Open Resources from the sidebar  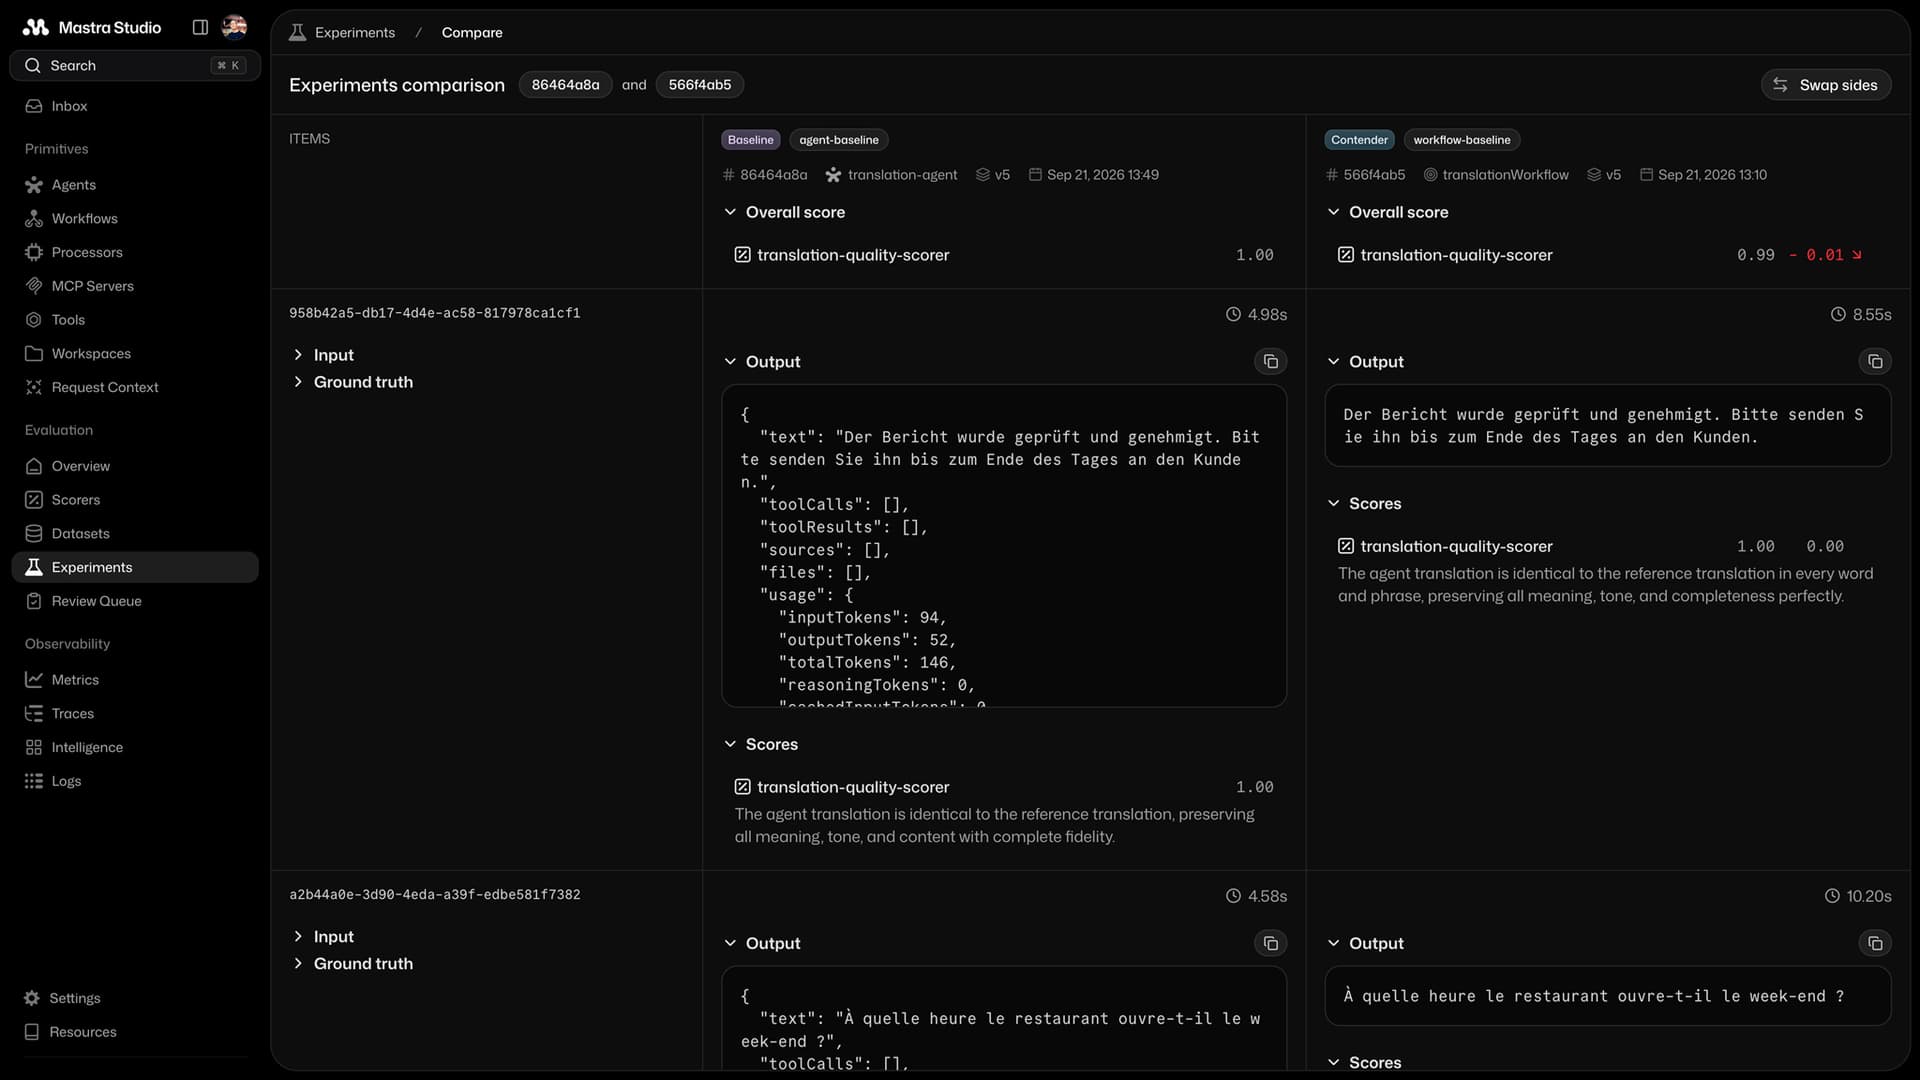click(135, 1032)
